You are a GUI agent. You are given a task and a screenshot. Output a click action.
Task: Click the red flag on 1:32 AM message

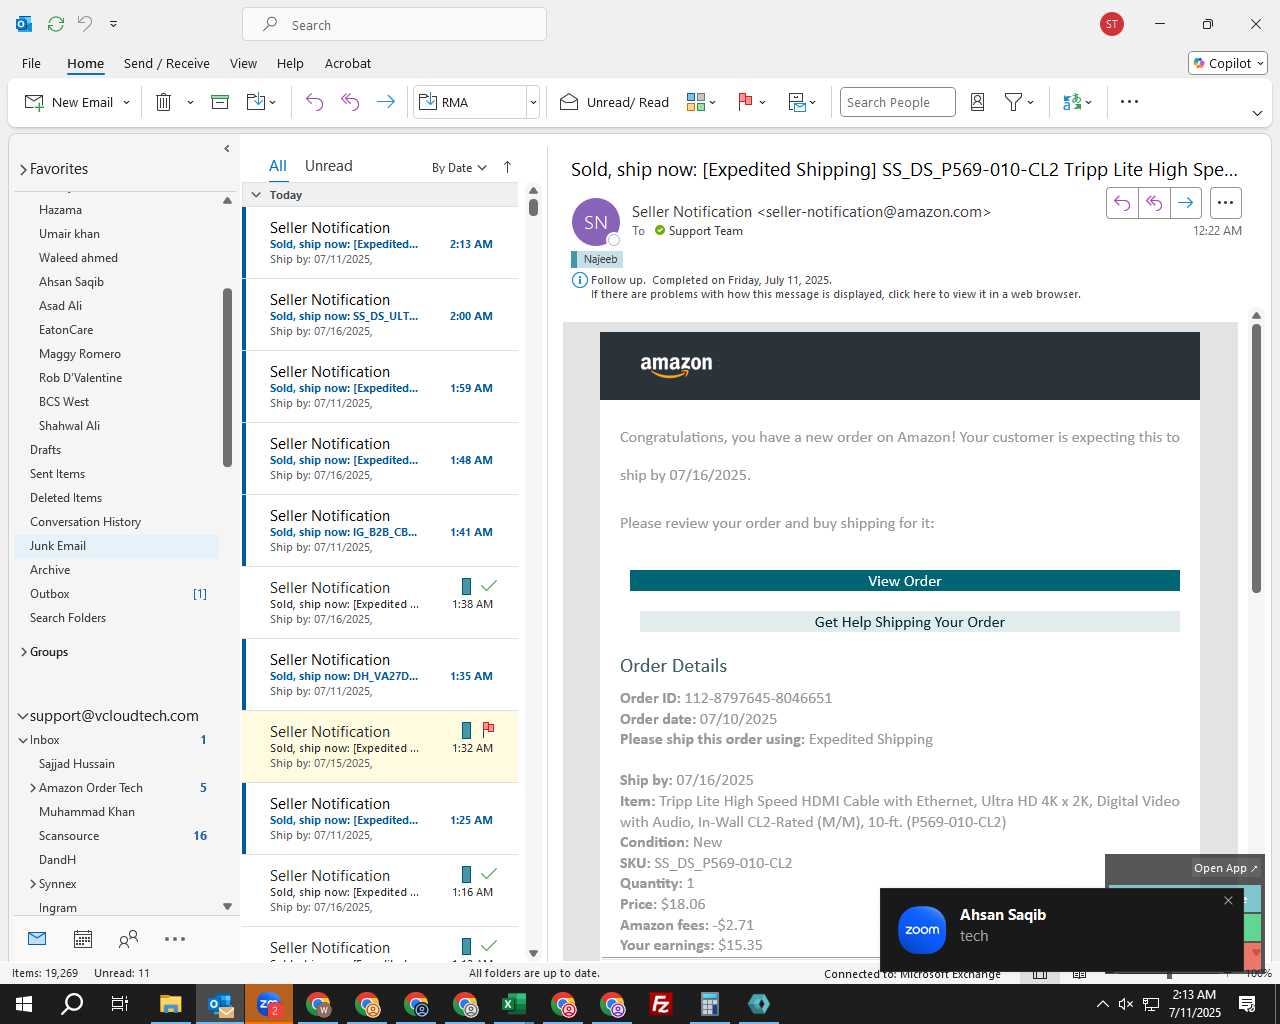[x=488, y=730]
